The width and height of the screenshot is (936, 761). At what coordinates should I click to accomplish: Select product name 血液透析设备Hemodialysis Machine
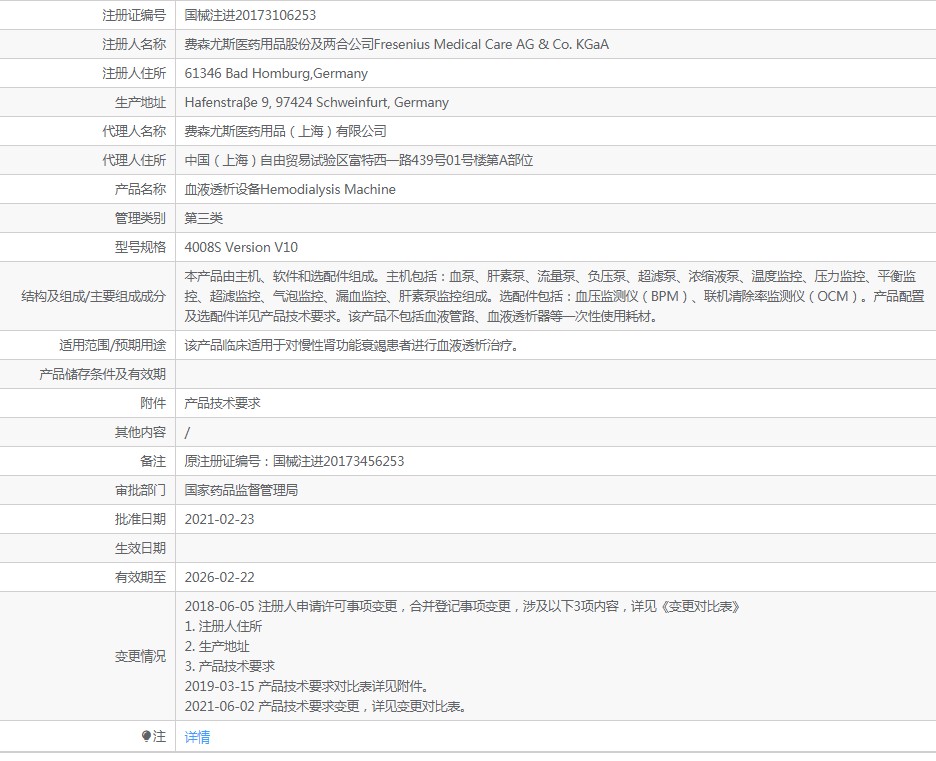point(290,189)
